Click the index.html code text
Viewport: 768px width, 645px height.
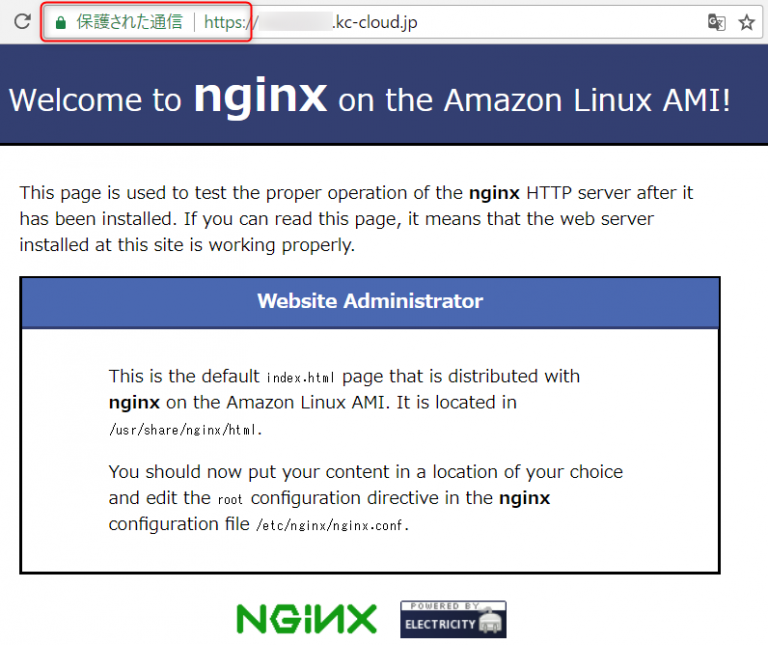point(300,378)
